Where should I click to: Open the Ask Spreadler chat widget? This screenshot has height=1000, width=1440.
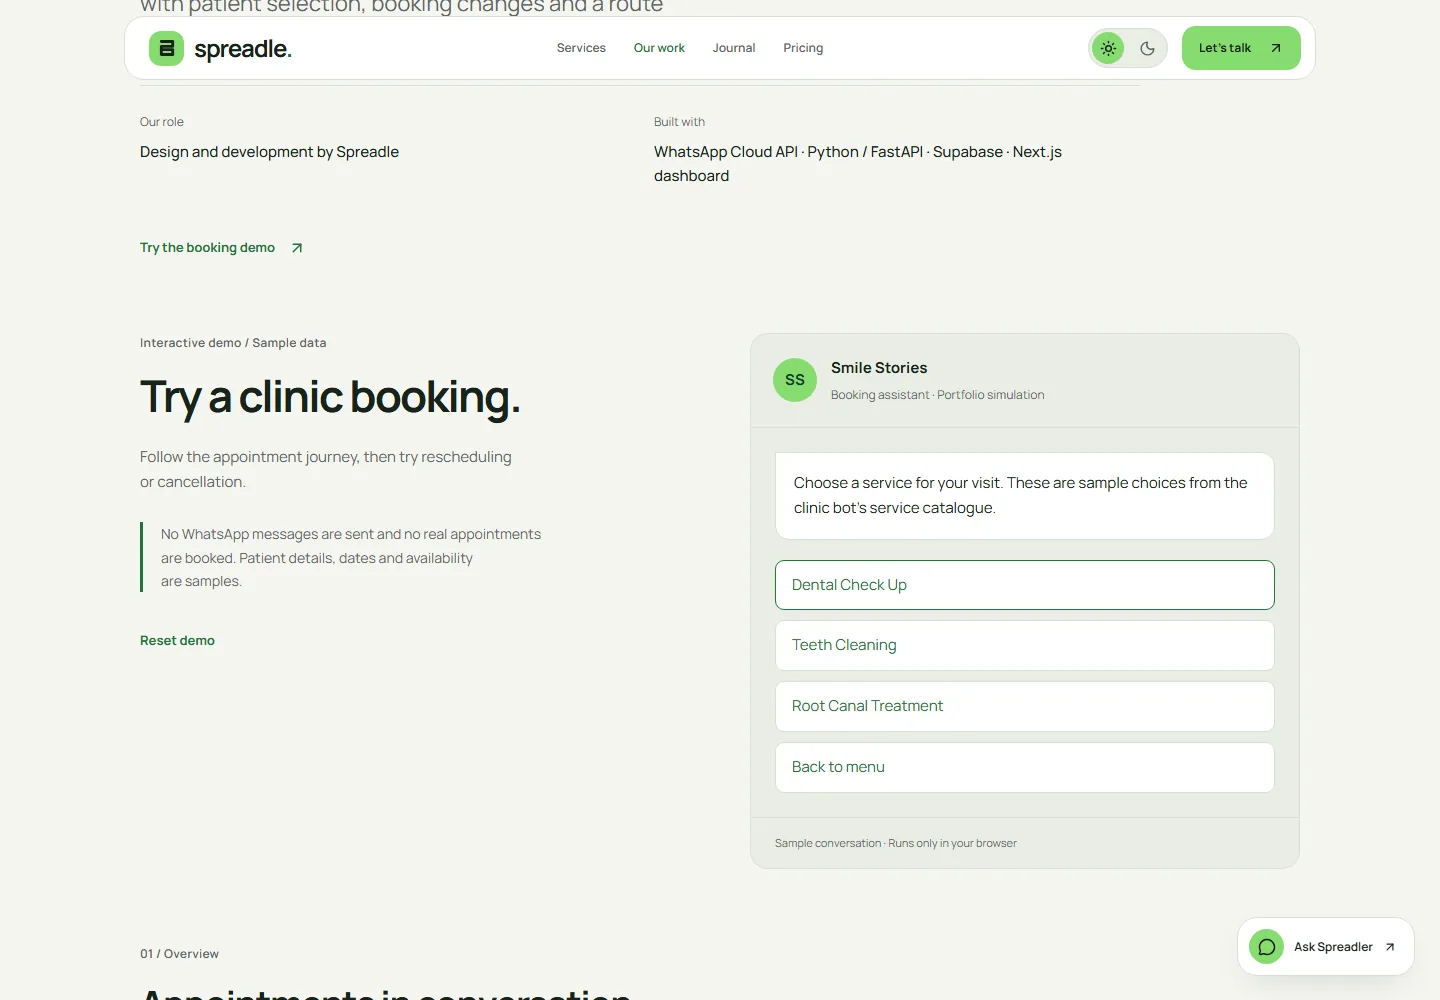pyautogui.click(x=1326, y=947)
